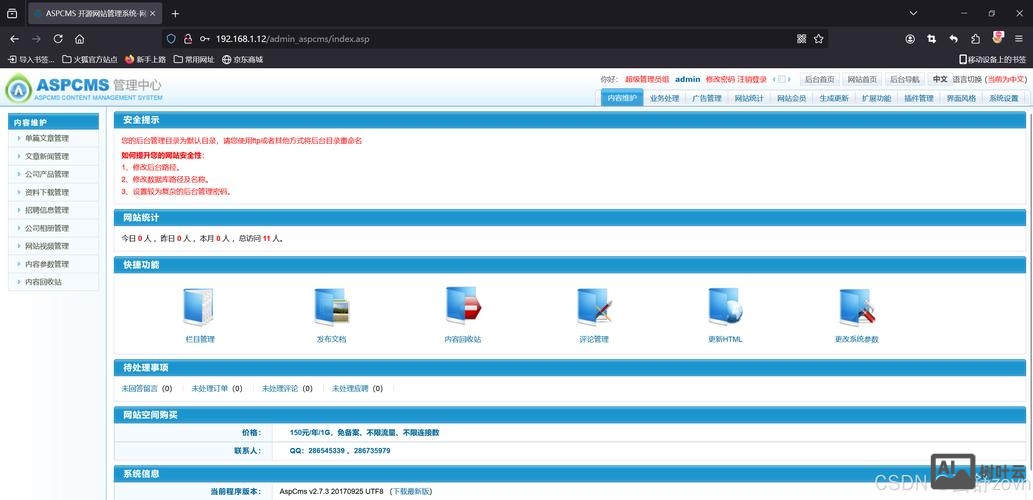Click the 网站首页 button
1033x500 pixels.
pyautogui.click(x=862, y=79)
